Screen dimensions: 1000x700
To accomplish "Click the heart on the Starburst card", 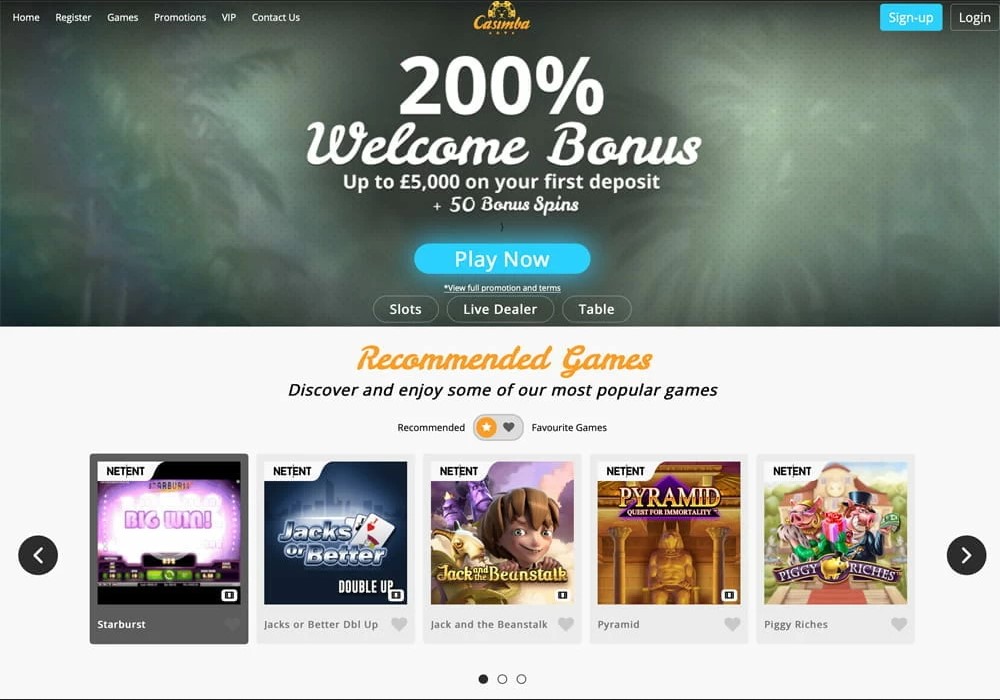I will point(232,624).
